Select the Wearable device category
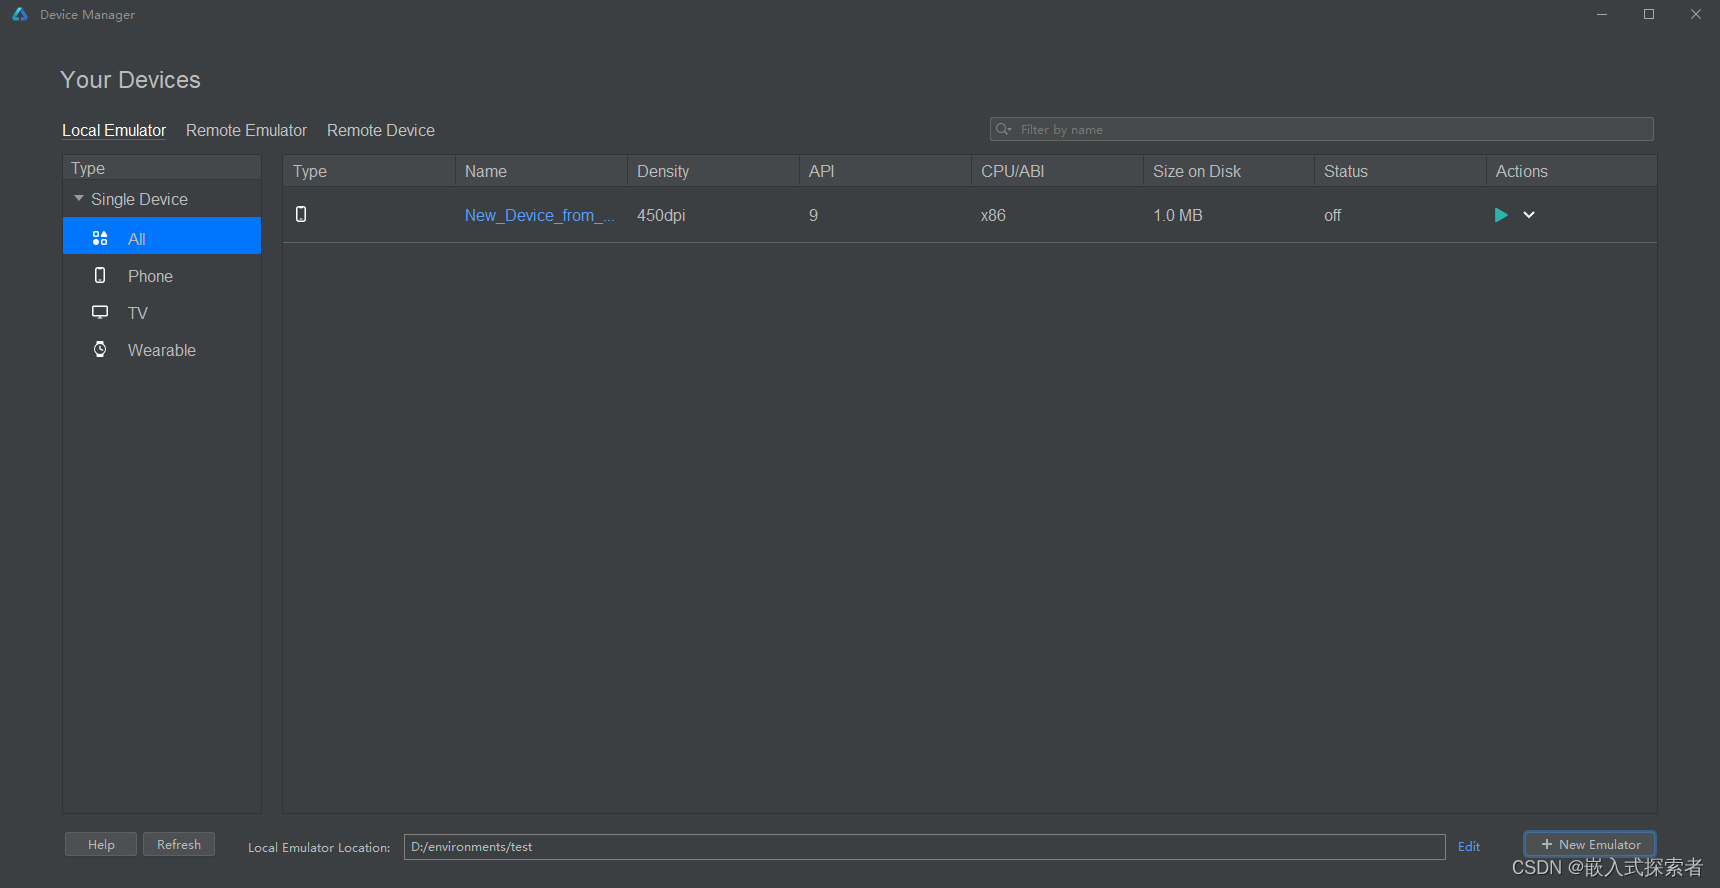Screen dimensions: 1720x888 (x=162, y=350)
